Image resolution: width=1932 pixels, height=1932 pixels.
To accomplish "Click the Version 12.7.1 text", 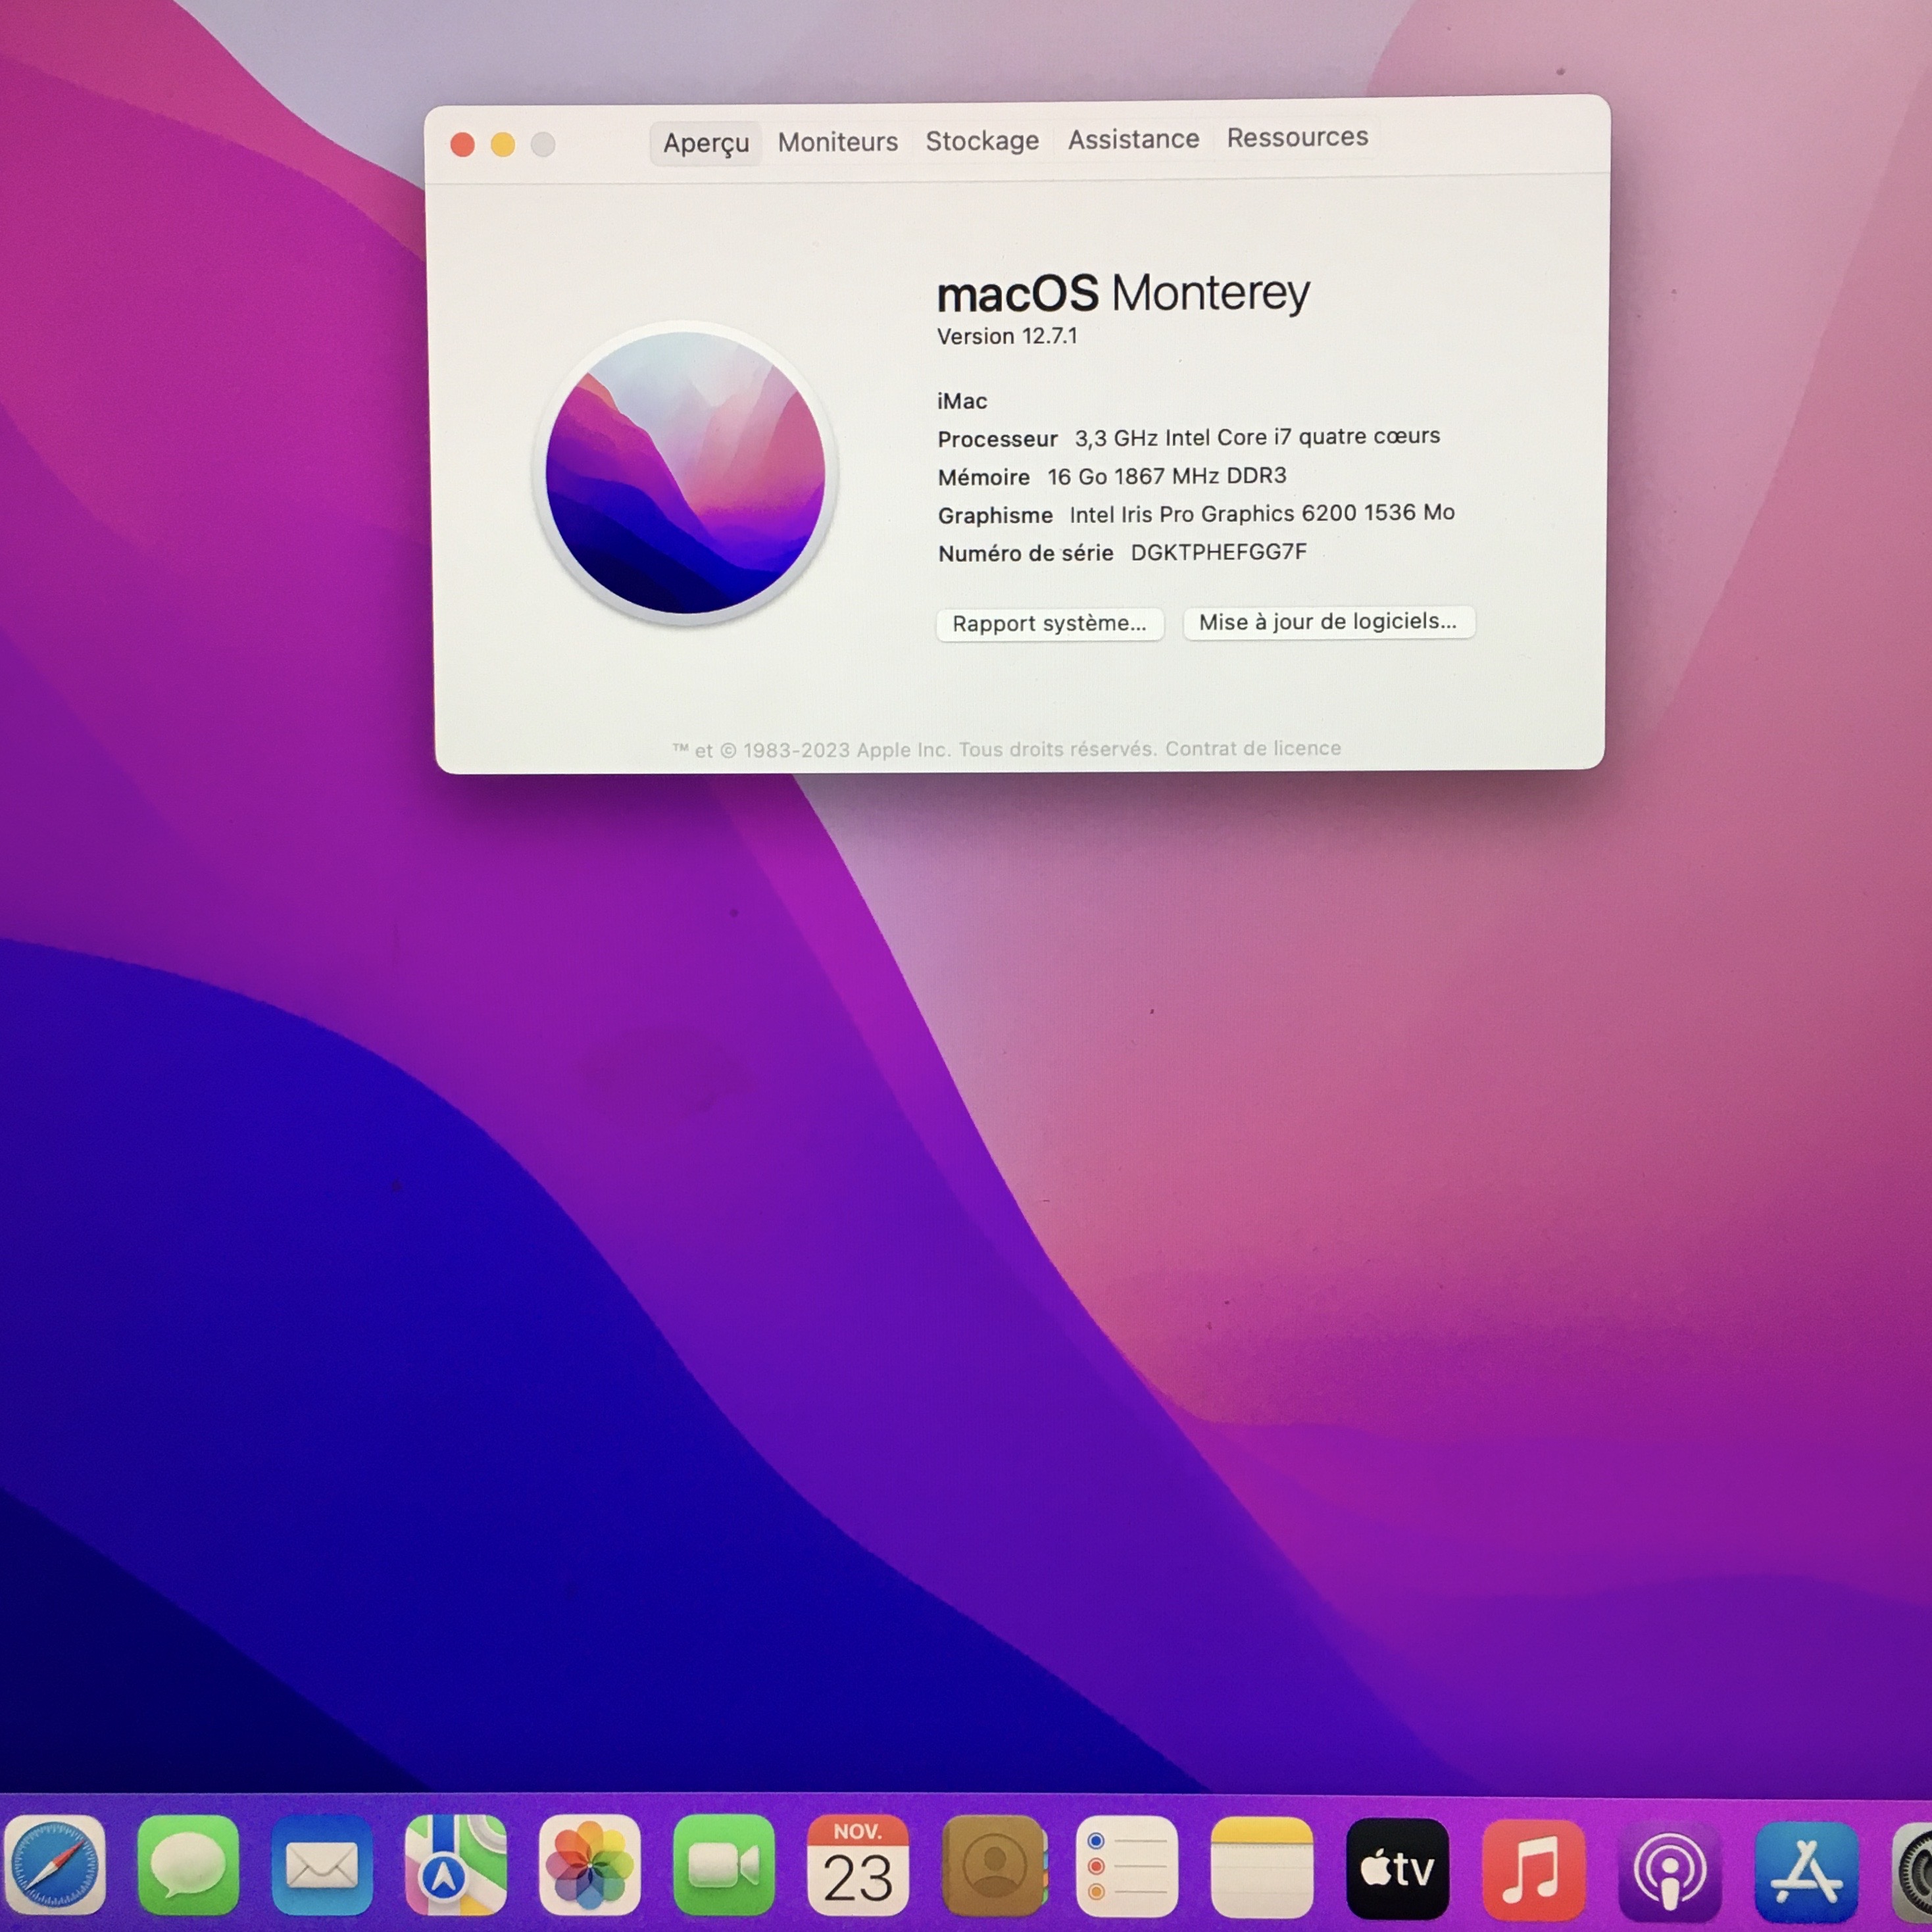I will pyautogui.click(x=1007, y=336).
